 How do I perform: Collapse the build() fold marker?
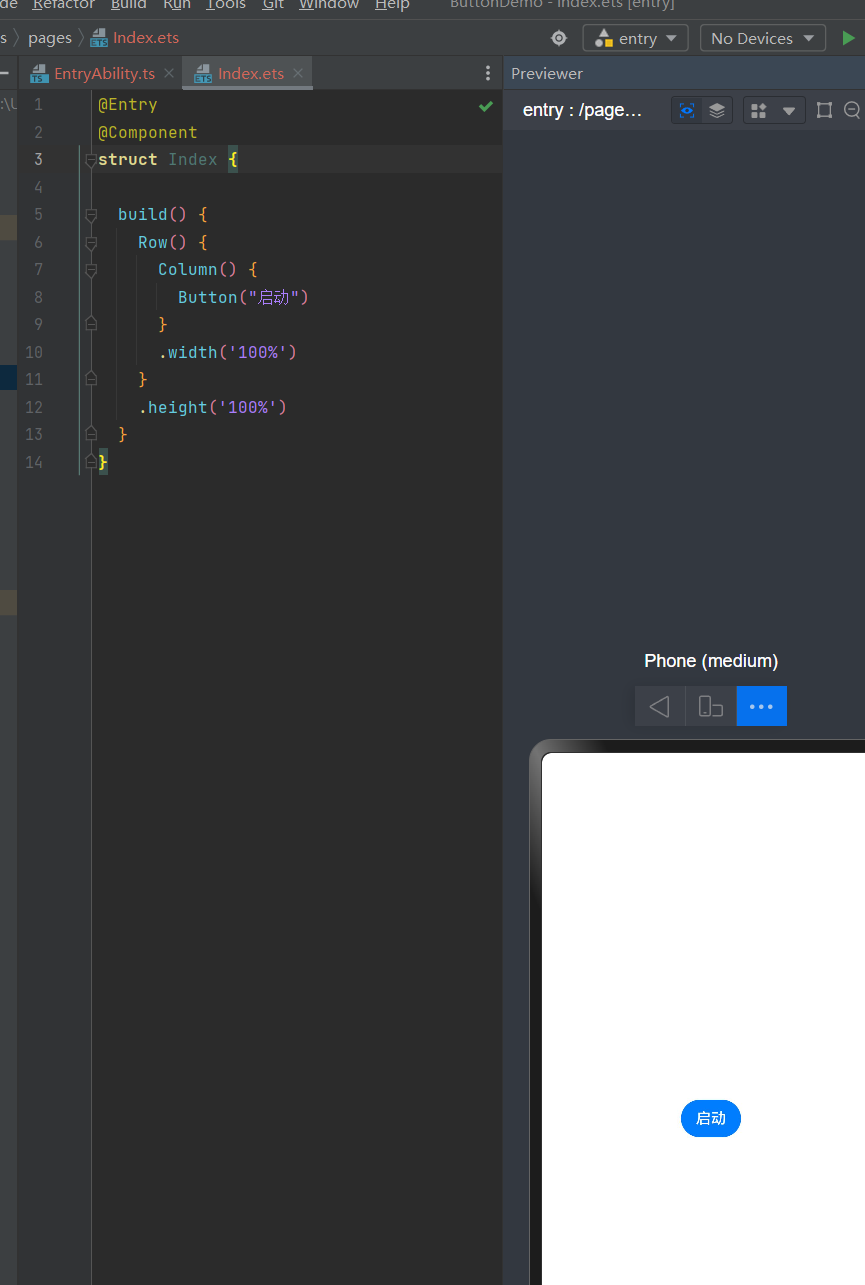(91, 215)
